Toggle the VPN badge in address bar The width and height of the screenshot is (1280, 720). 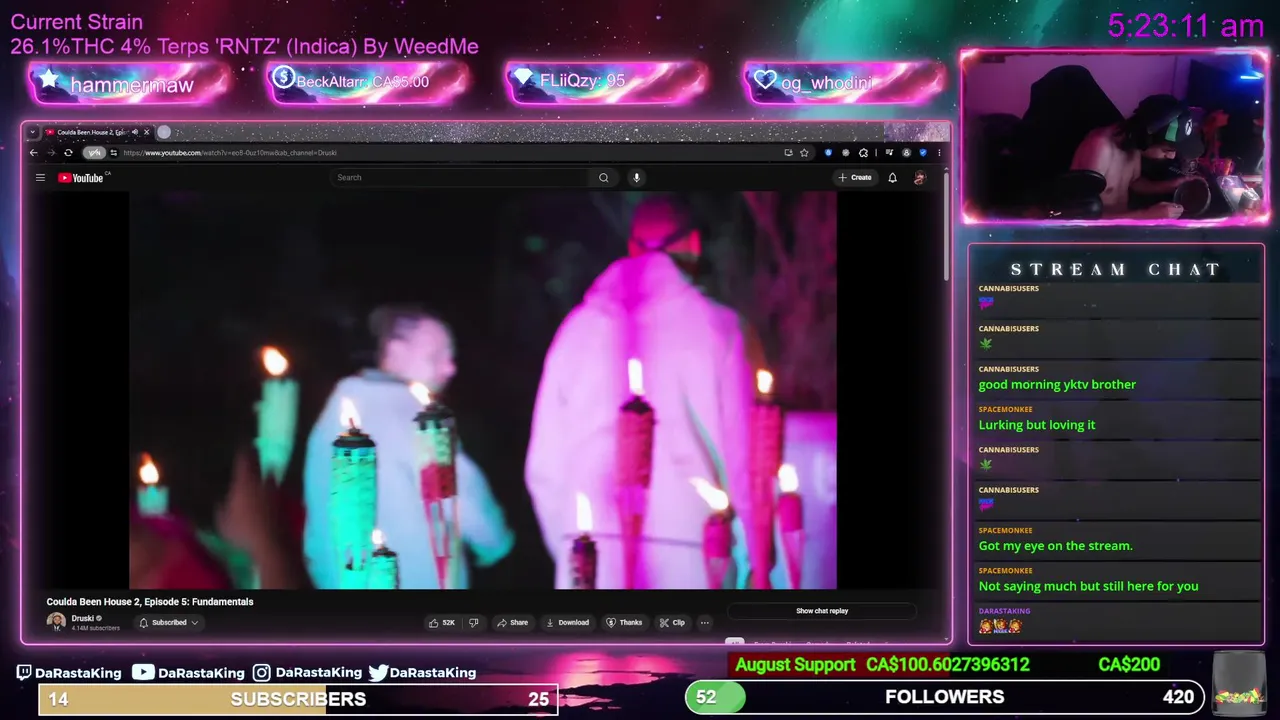tap(94, 153)
